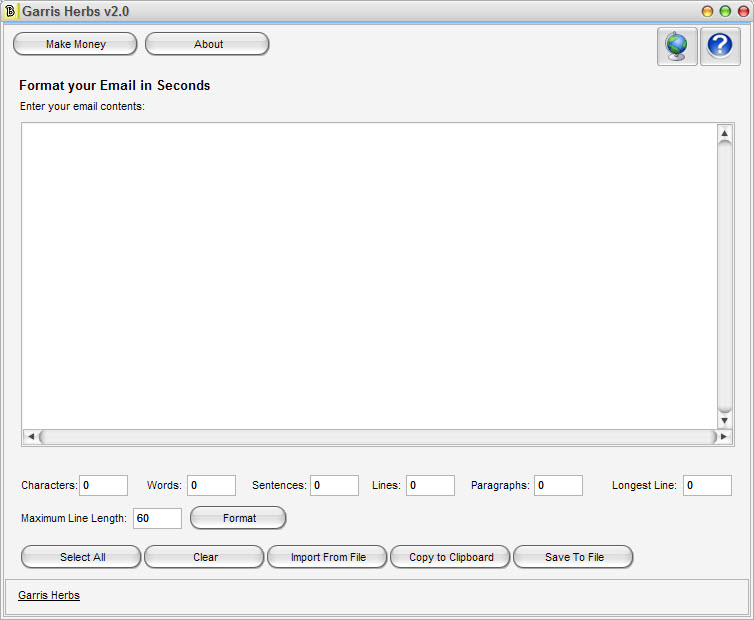Click the vertical scrollbar down arrow

[725, 421]
